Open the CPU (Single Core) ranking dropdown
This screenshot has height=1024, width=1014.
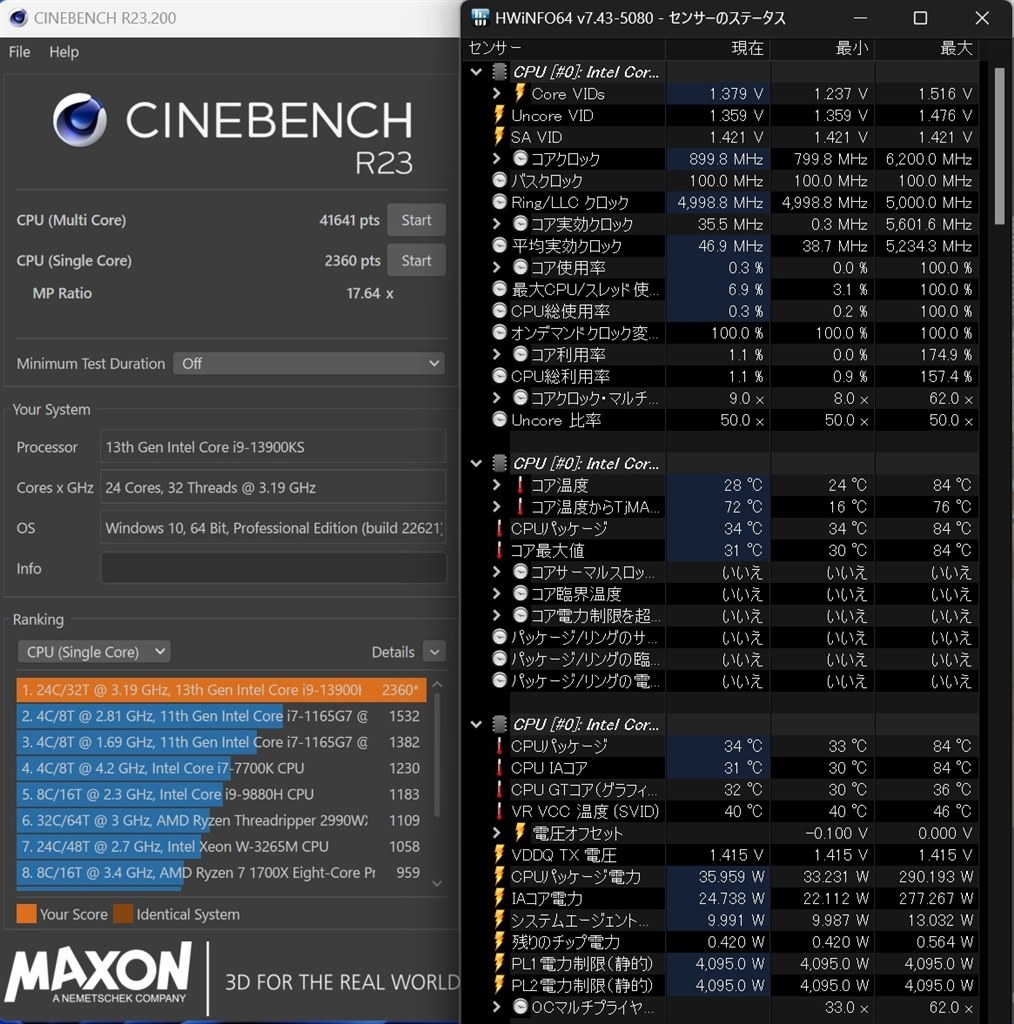(94, 652)
